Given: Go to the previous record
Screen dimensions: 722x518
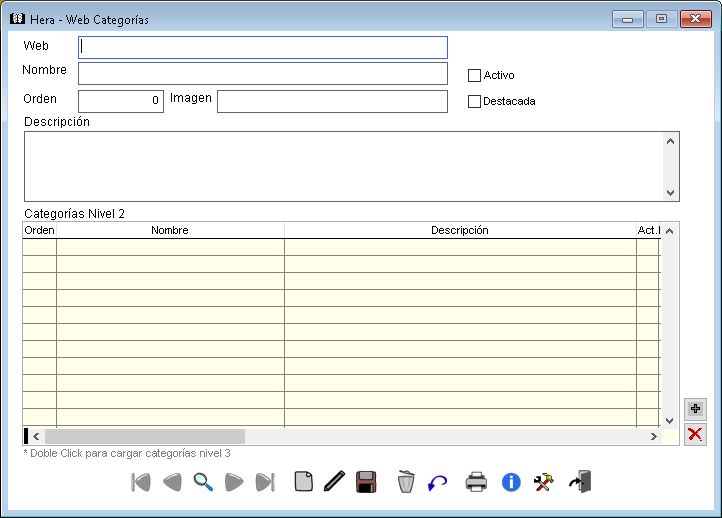Looking at the screenshot, I should (x=172, y=482).
